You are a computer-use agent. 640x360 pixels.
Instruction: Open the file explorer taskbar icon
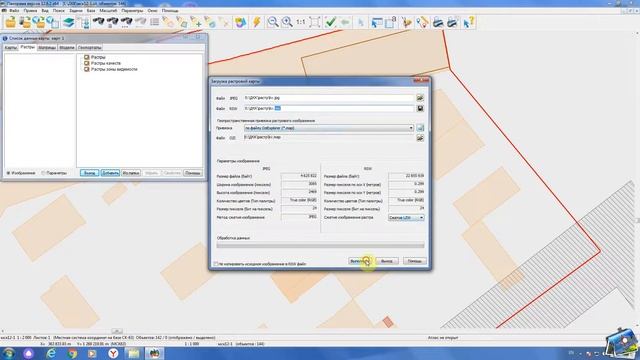pos(133,353)
